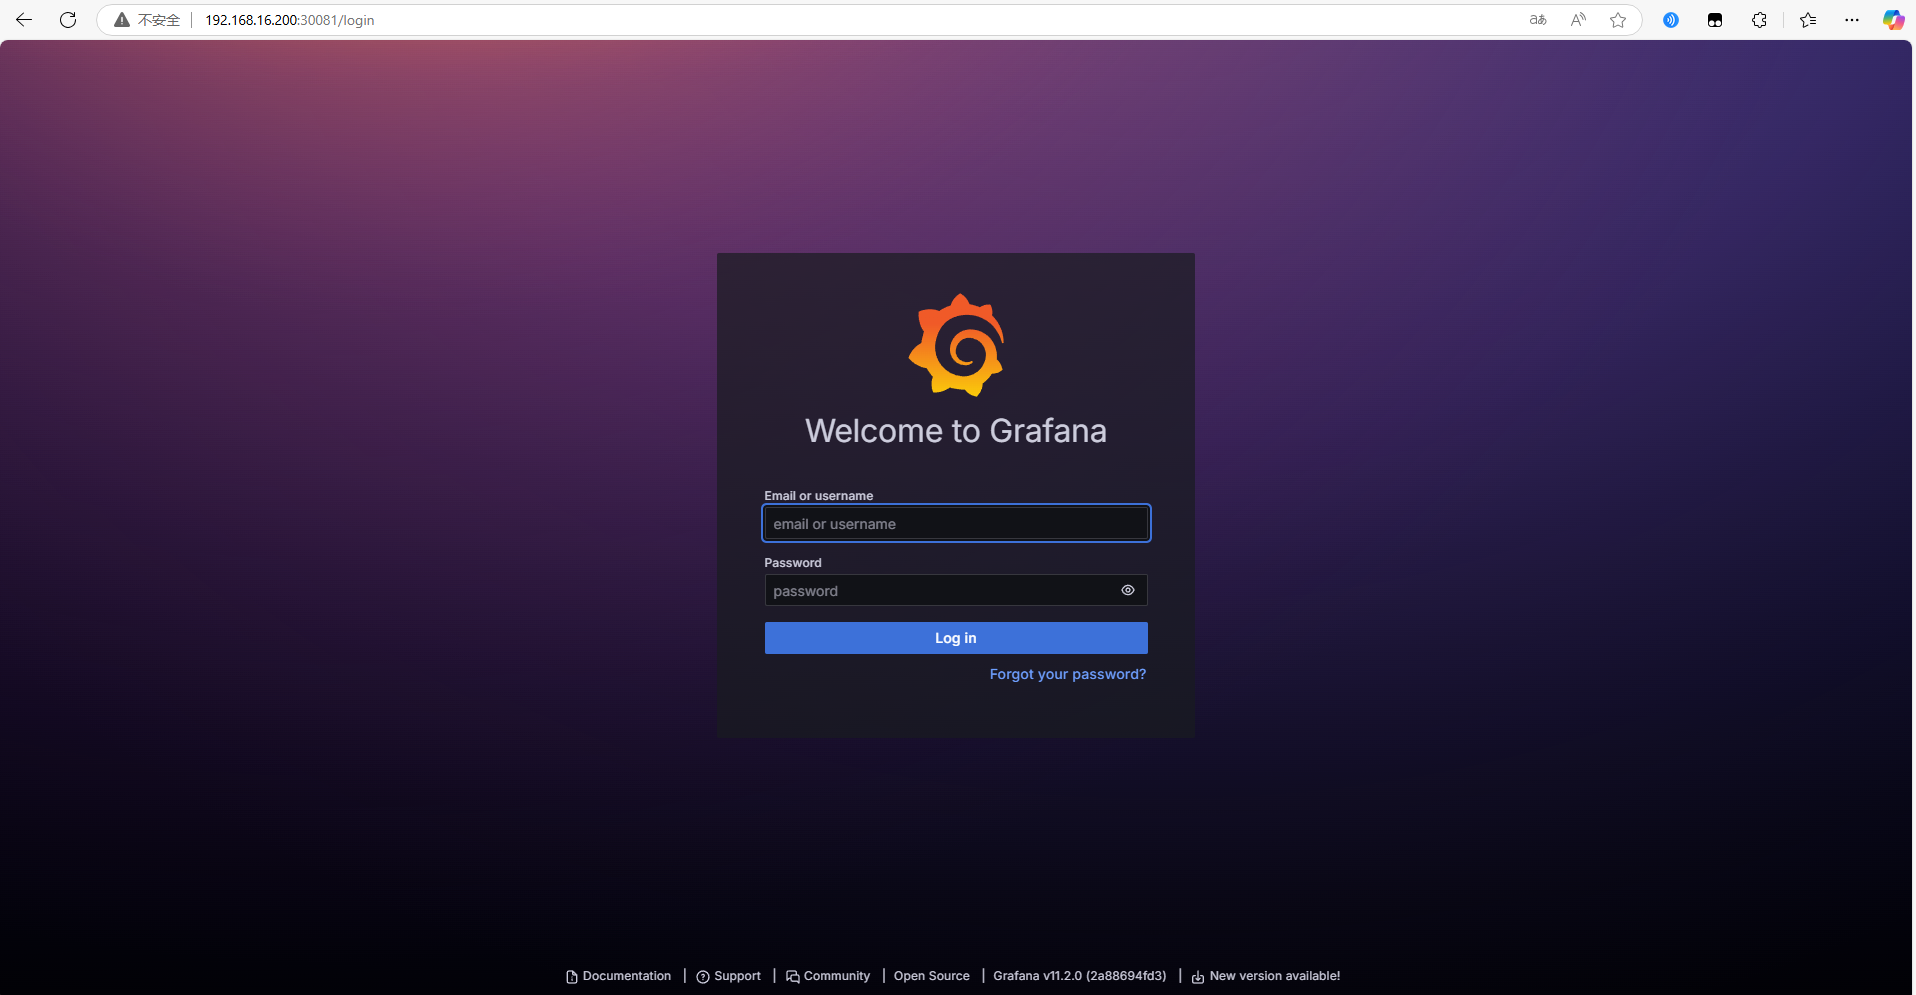
Task: Click the Grafana logo
Action: 957,345
